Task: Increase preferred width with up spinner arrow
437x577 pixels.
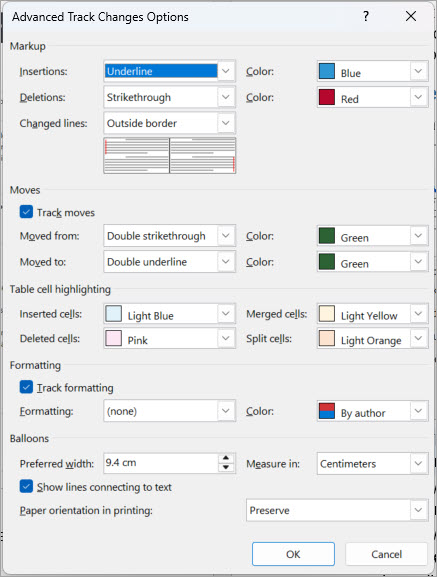Action: (226, 458)
